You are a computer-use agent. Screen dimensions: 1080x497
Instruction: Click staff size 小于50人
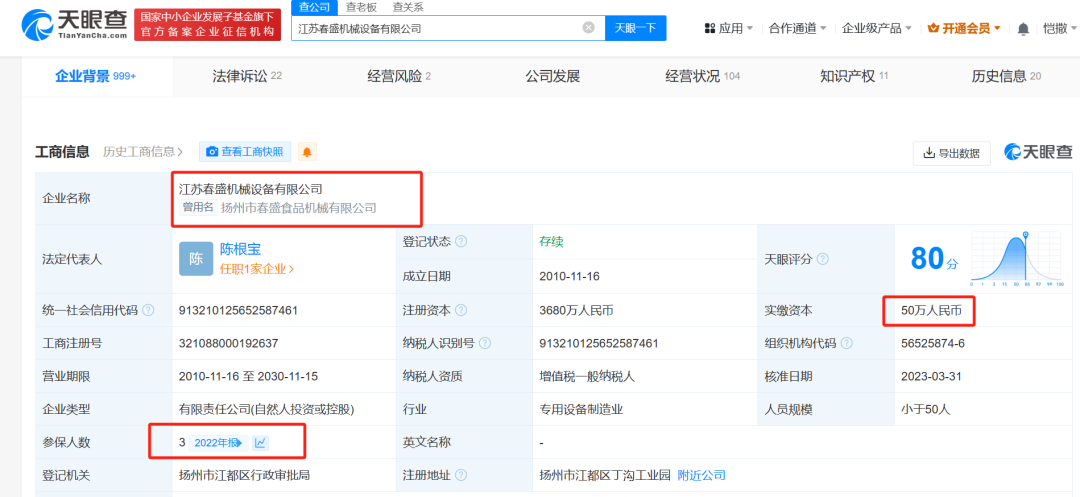926,410
